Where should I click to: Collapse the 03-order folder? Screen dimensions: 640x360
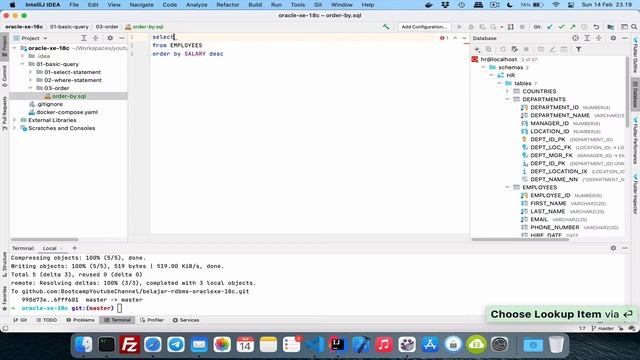click(x=31, y=88)
